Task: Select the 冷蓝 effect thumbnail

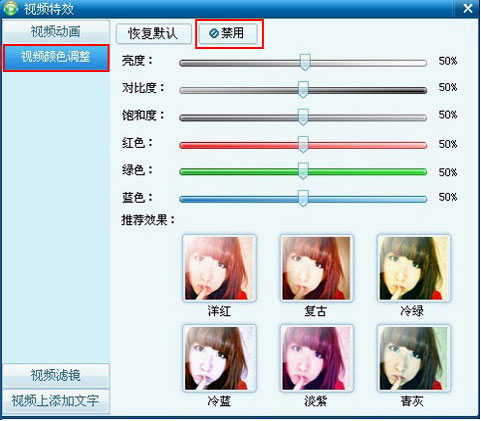Action: point(219,358)
